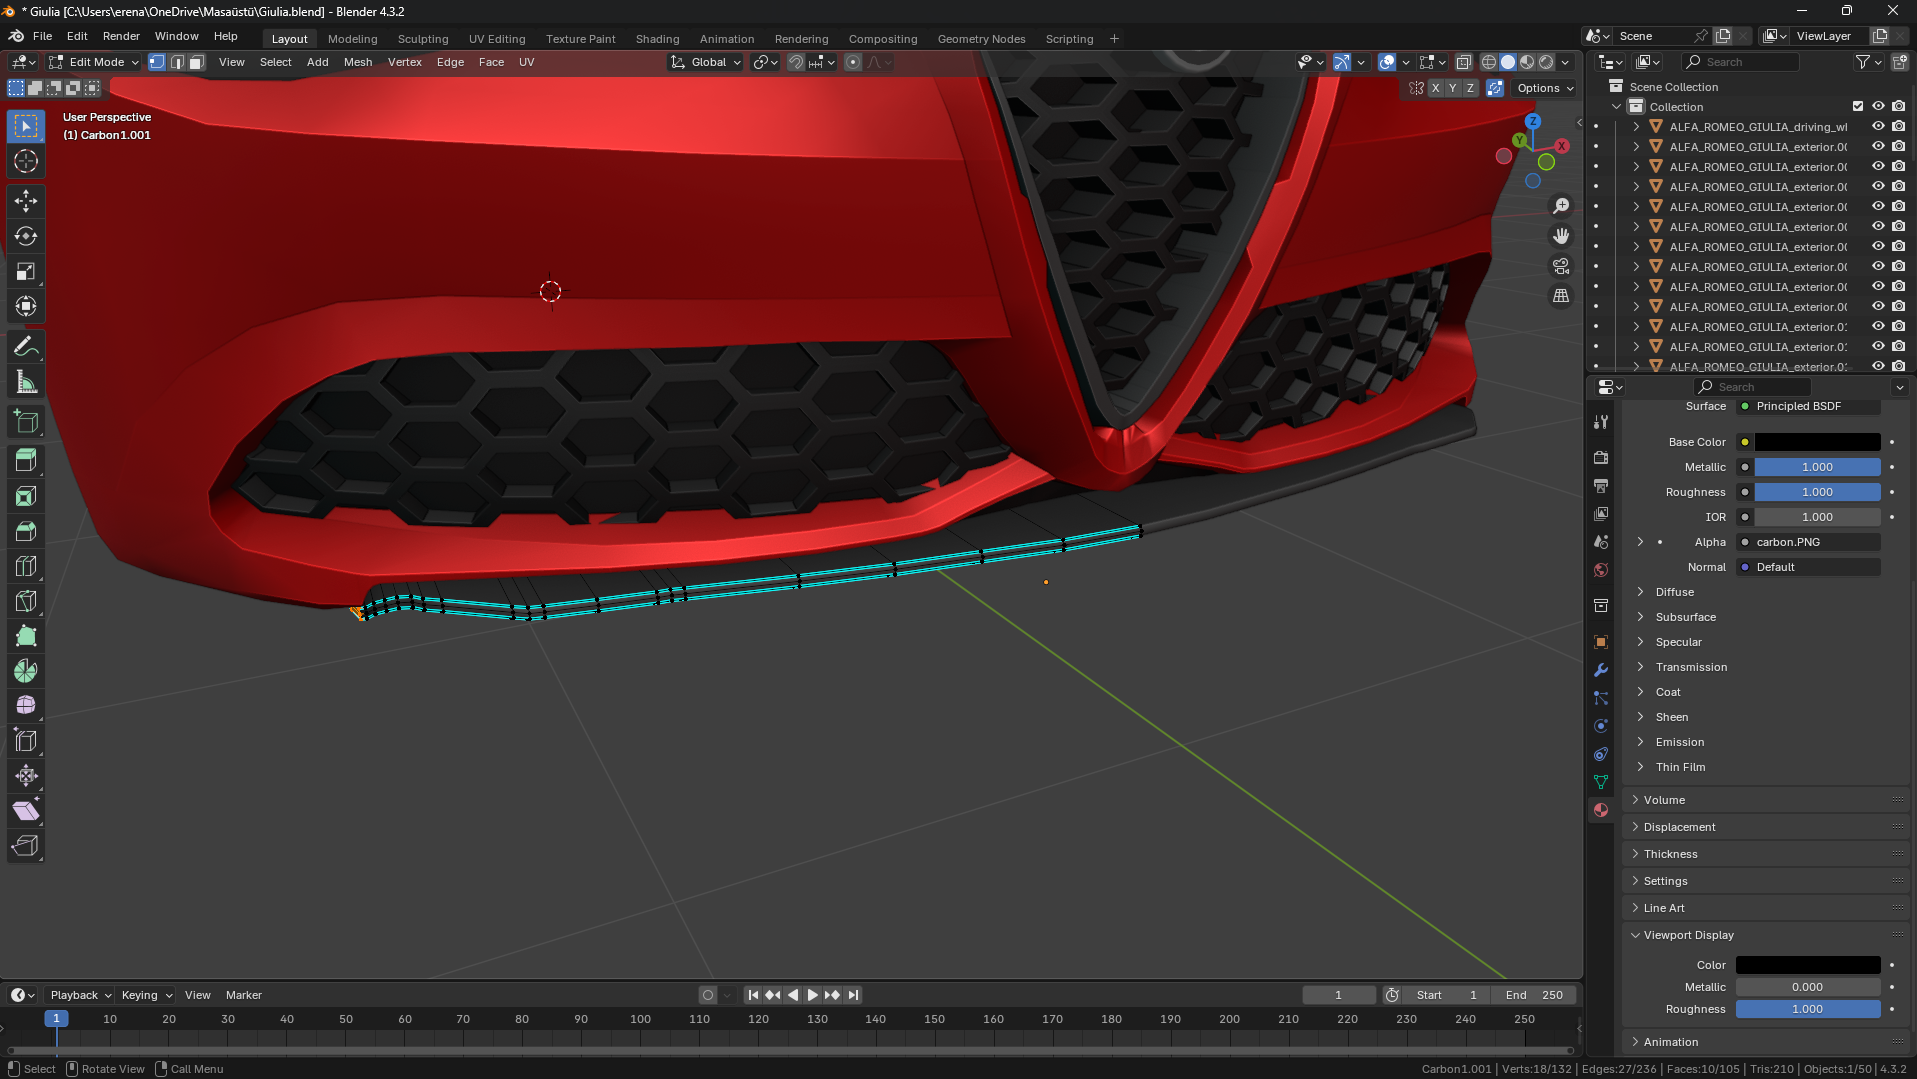Select the Measure tool

tap(26, 382)
